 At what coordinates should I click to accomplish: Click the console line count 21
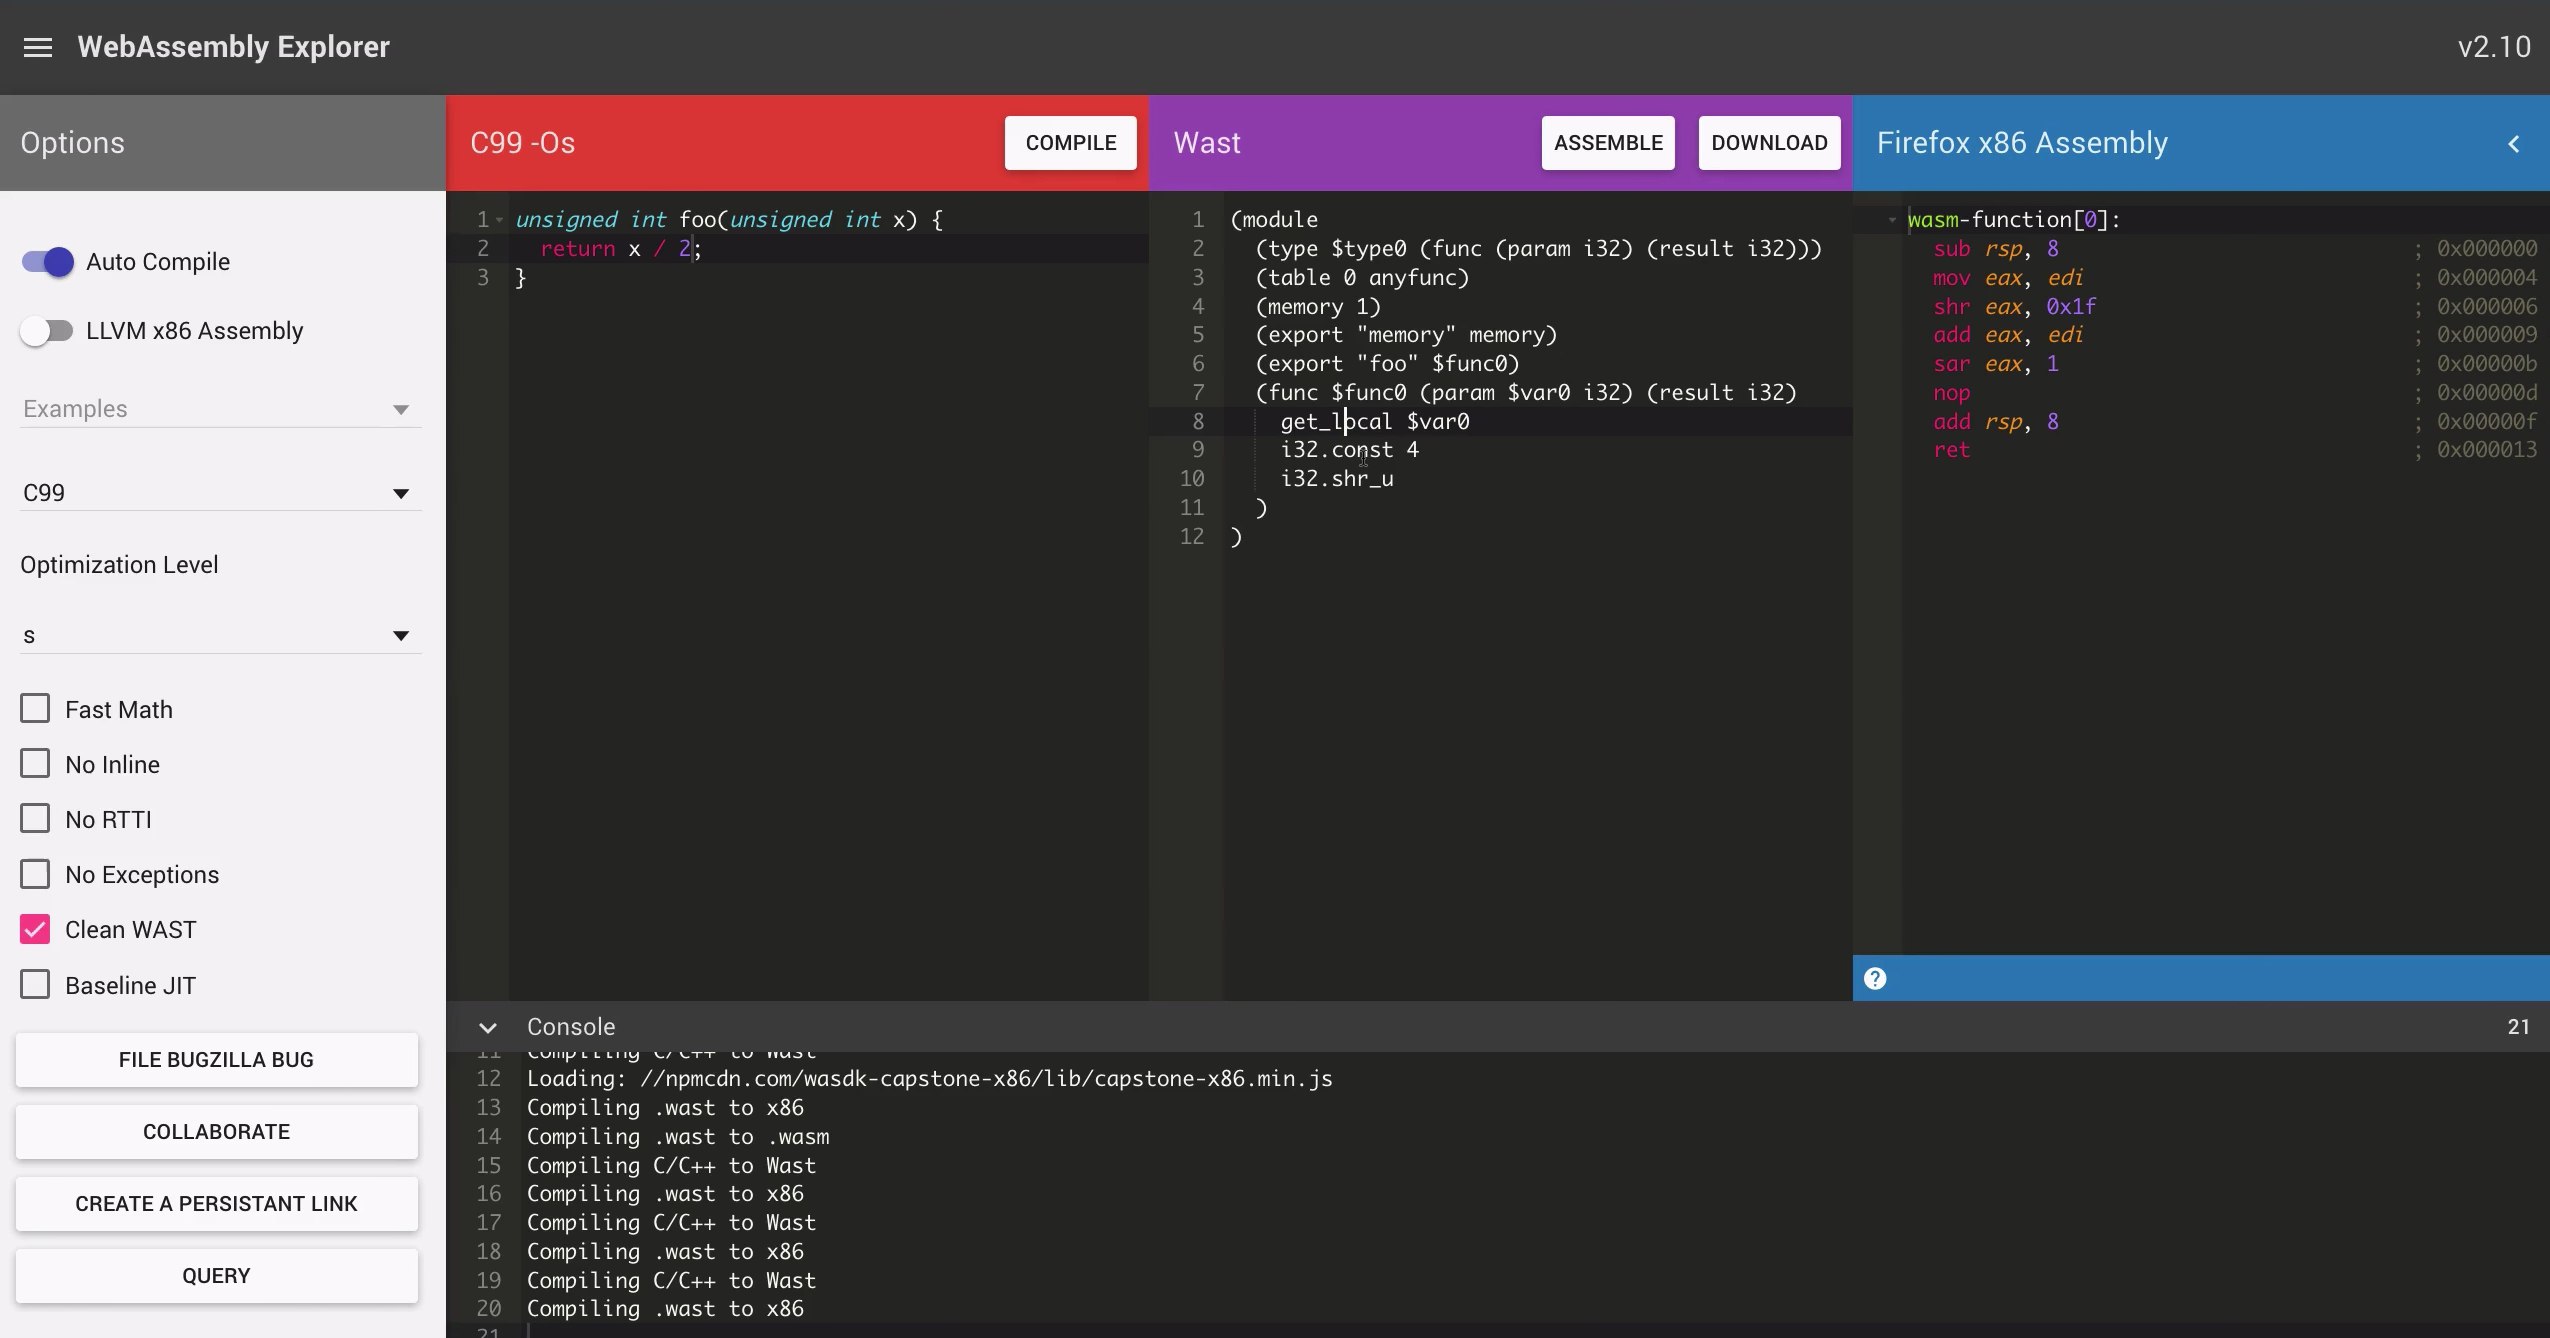tap(2519, 1027)
